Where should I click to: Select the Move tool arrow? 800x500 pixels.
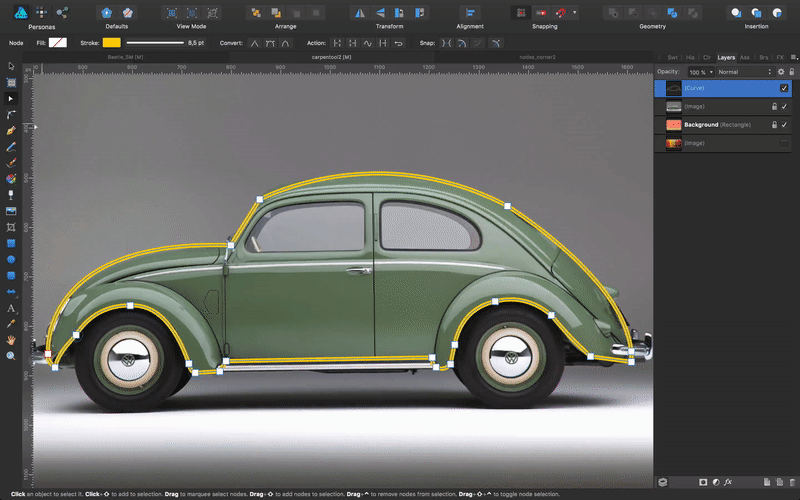[11, 66]
